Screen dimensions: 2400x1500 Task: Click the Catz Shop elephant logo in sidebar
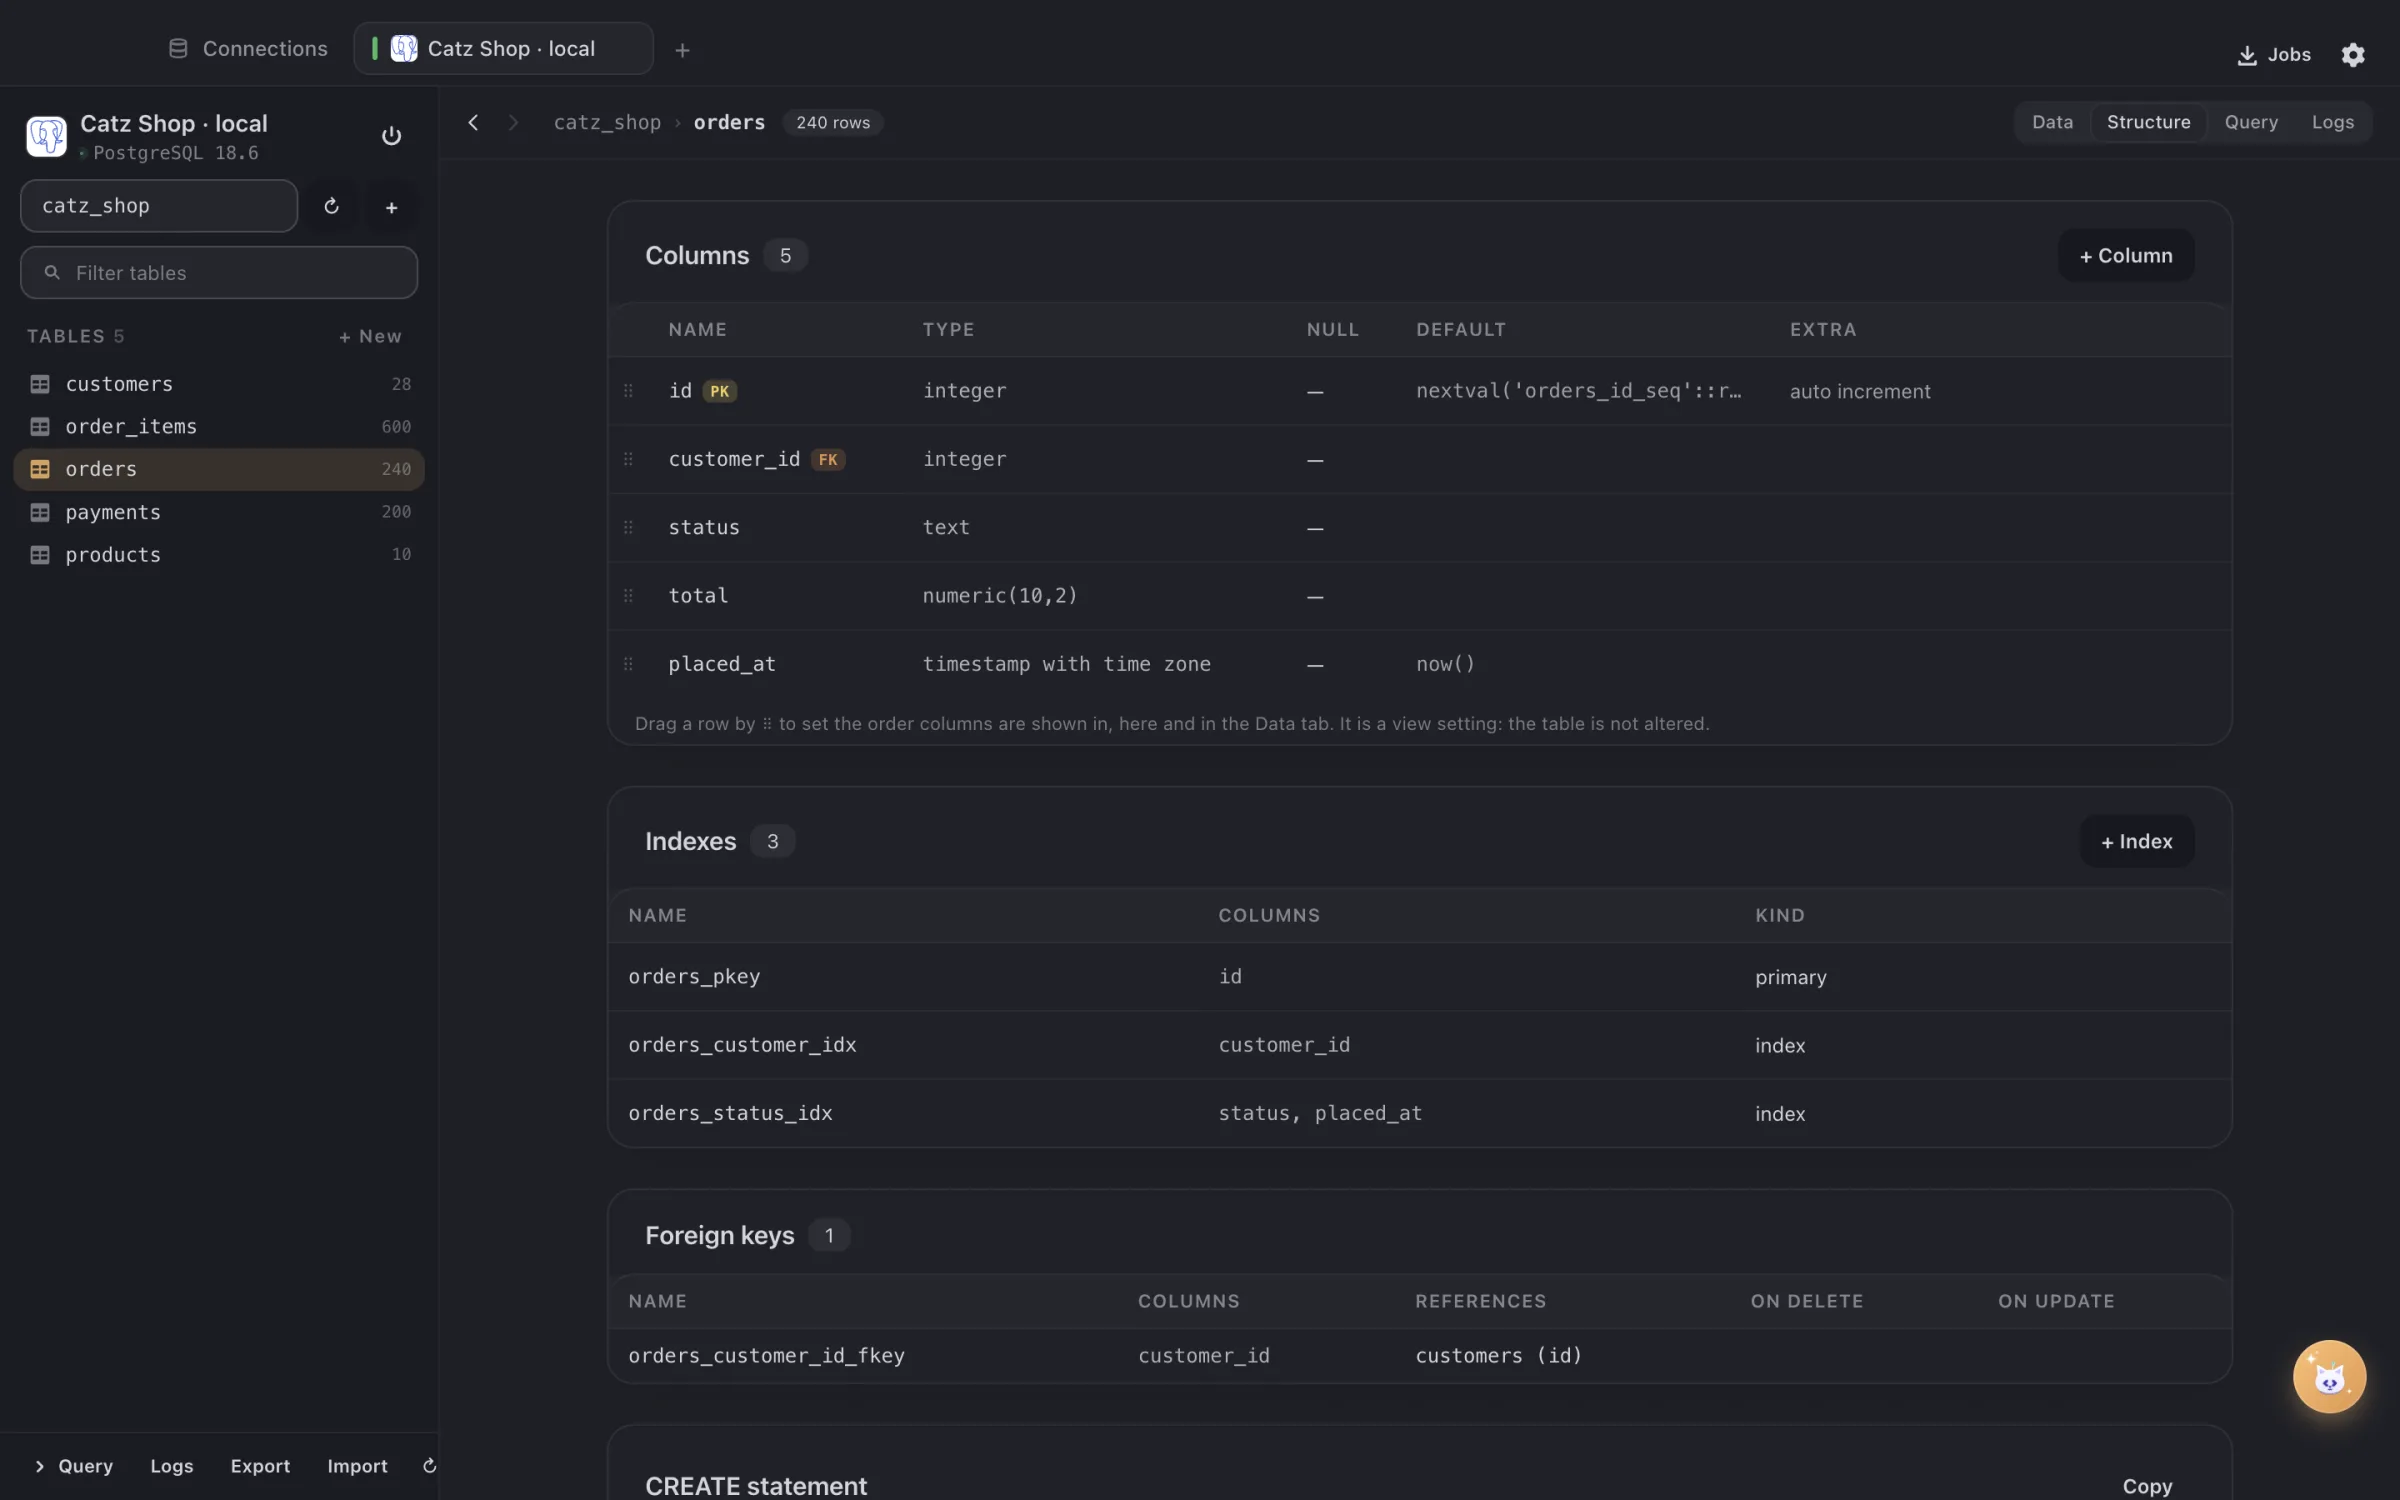click(46, 136)
